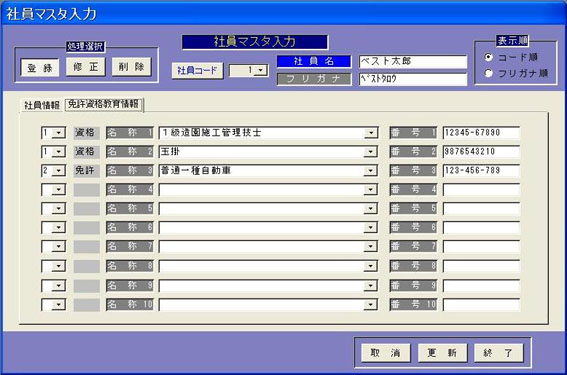Open the type dropdown in row 5
Viewport: 567px width, 375px height.
(59, 209)
